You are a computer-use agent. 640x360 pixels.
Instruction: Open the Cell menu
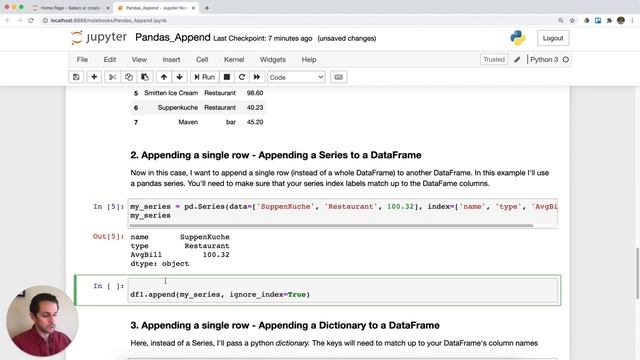pos(202,60)
